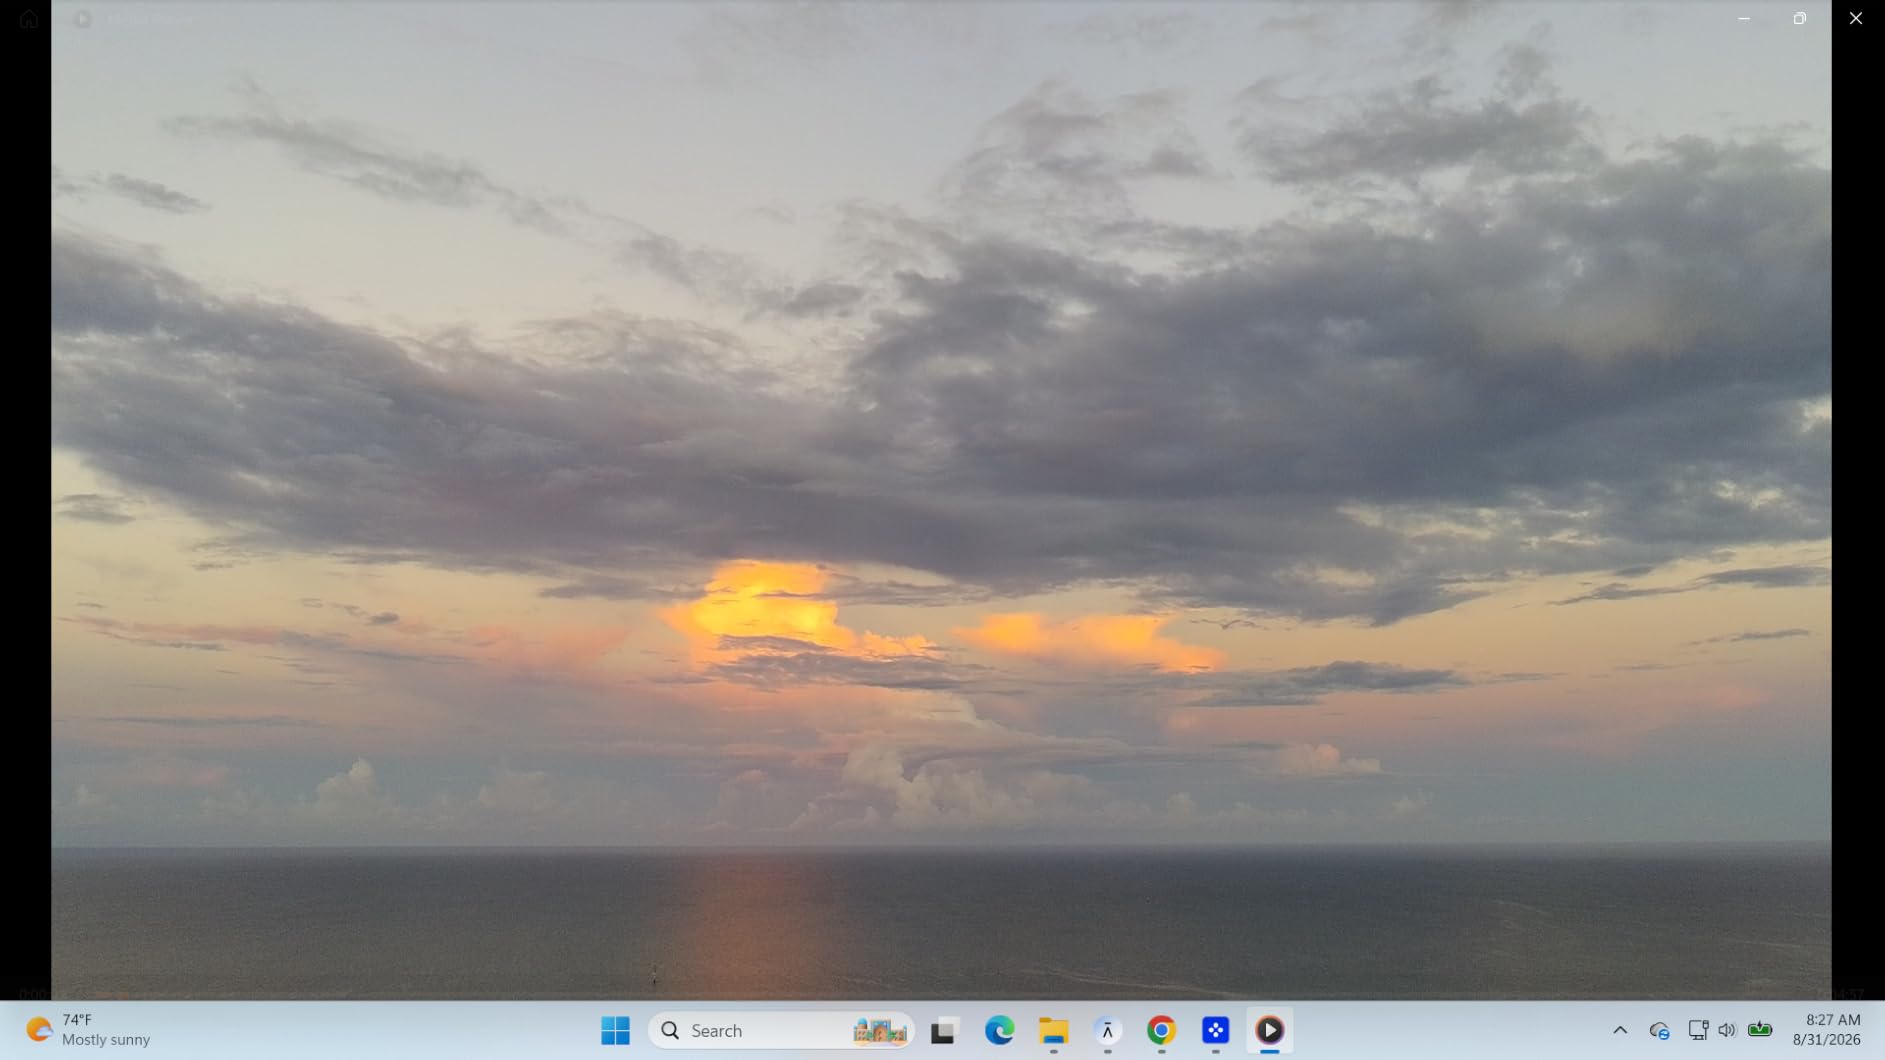
Task: Open the weather widget showing 74°F
Action: click(x=89, y=1030)
